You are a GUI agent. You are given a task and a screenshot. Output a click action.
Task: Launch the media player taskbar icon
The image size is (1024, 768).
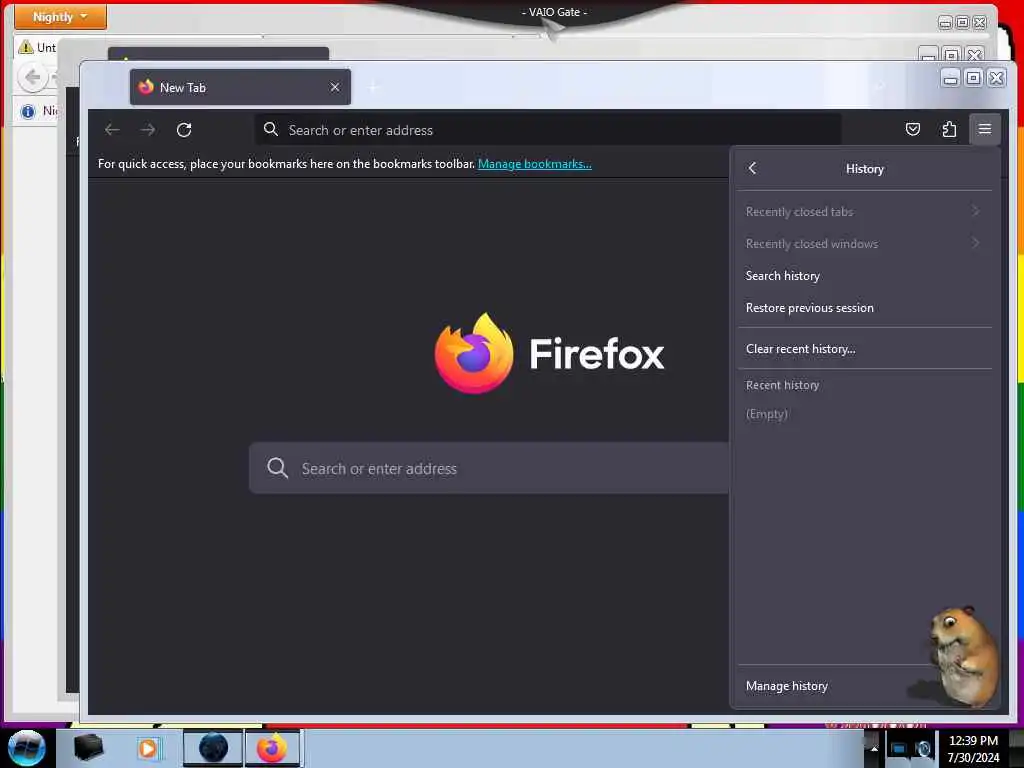pyautogui.click(x=148, y=748)
